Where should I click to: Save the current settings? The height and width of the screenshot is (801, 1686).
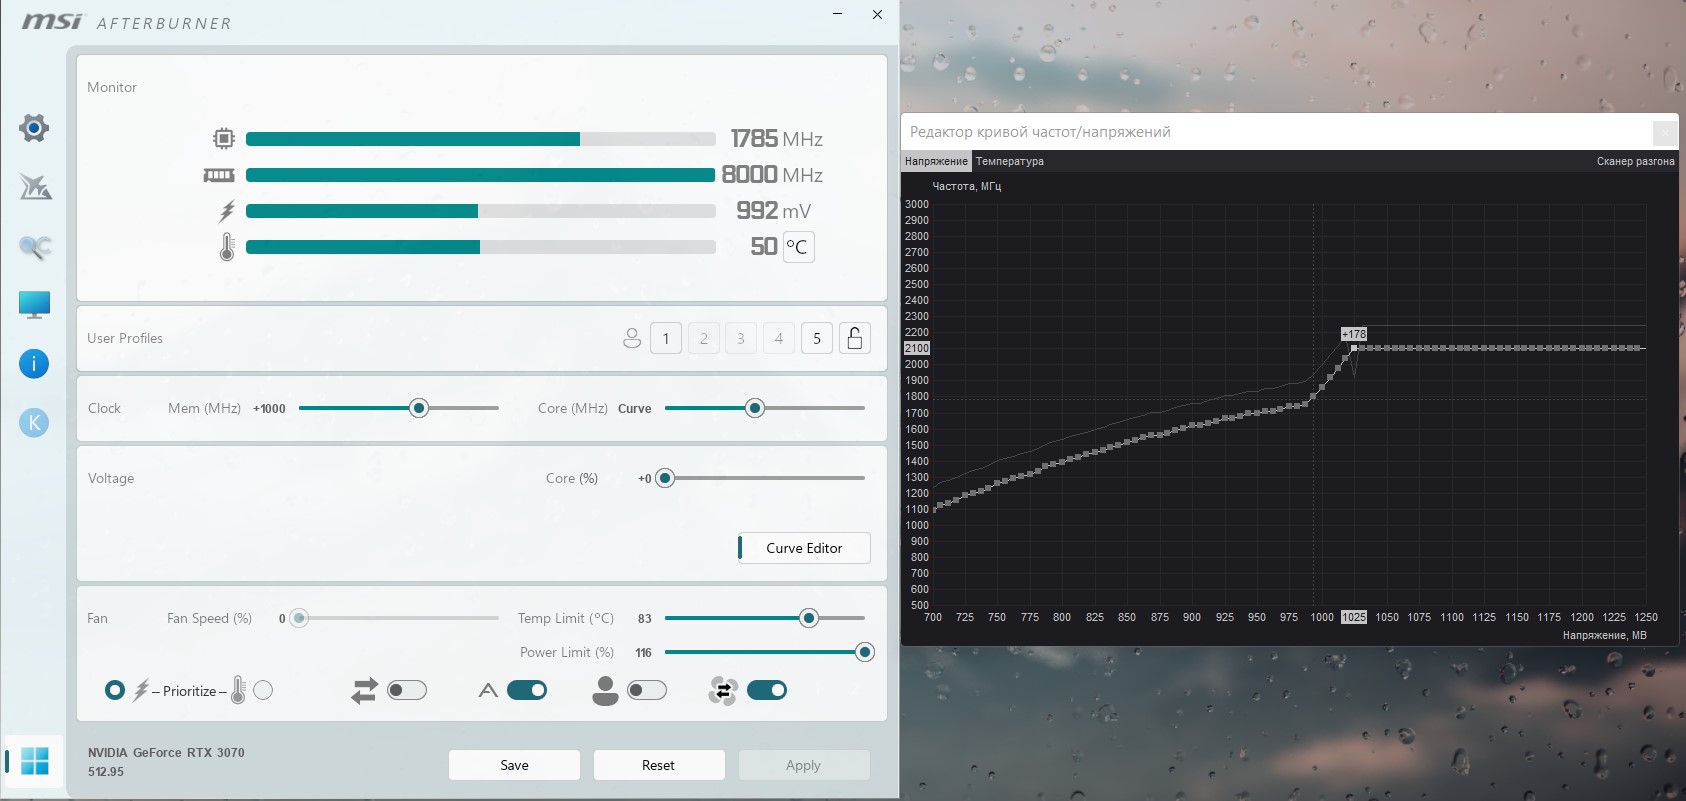click(x=514, y=765)
